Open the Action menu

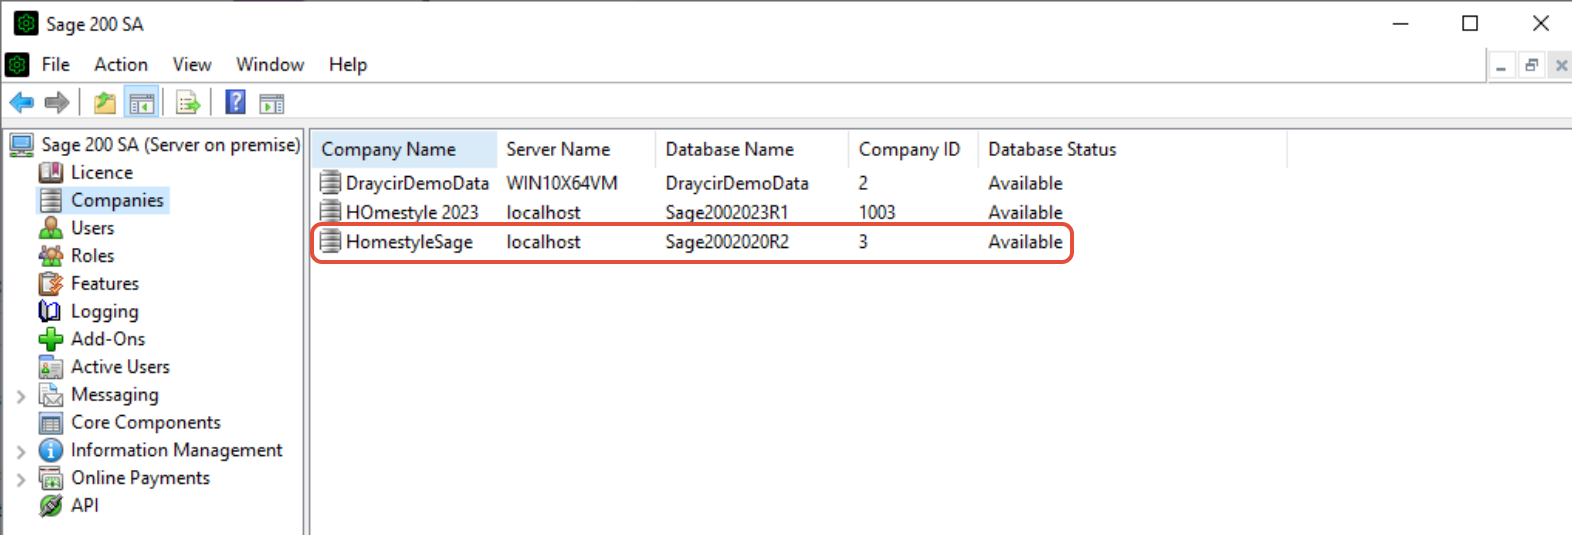click(121, 65)
